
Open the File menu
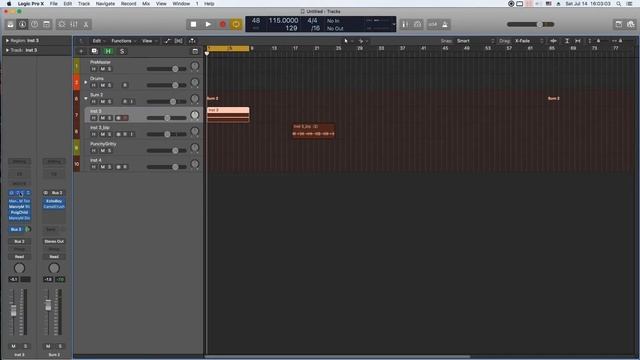(53, 4)
